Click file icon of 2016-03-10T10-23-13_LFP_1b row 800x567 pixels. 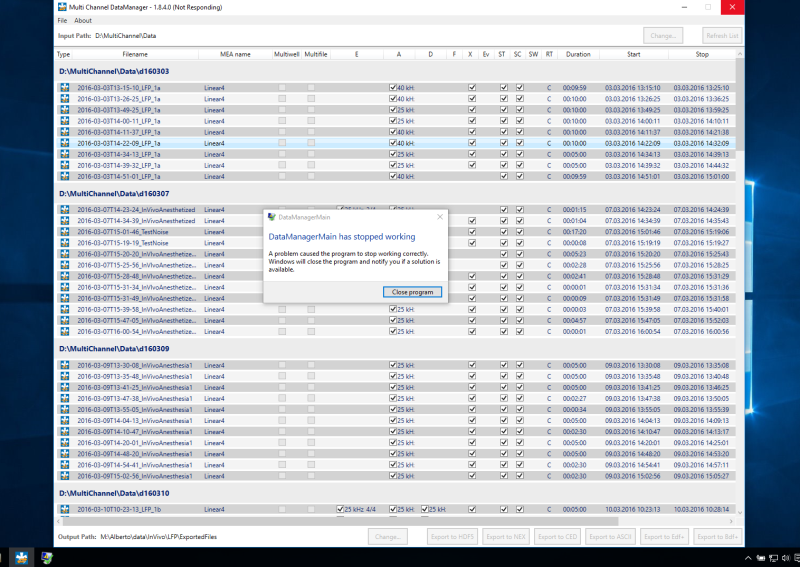pos(65,509)
